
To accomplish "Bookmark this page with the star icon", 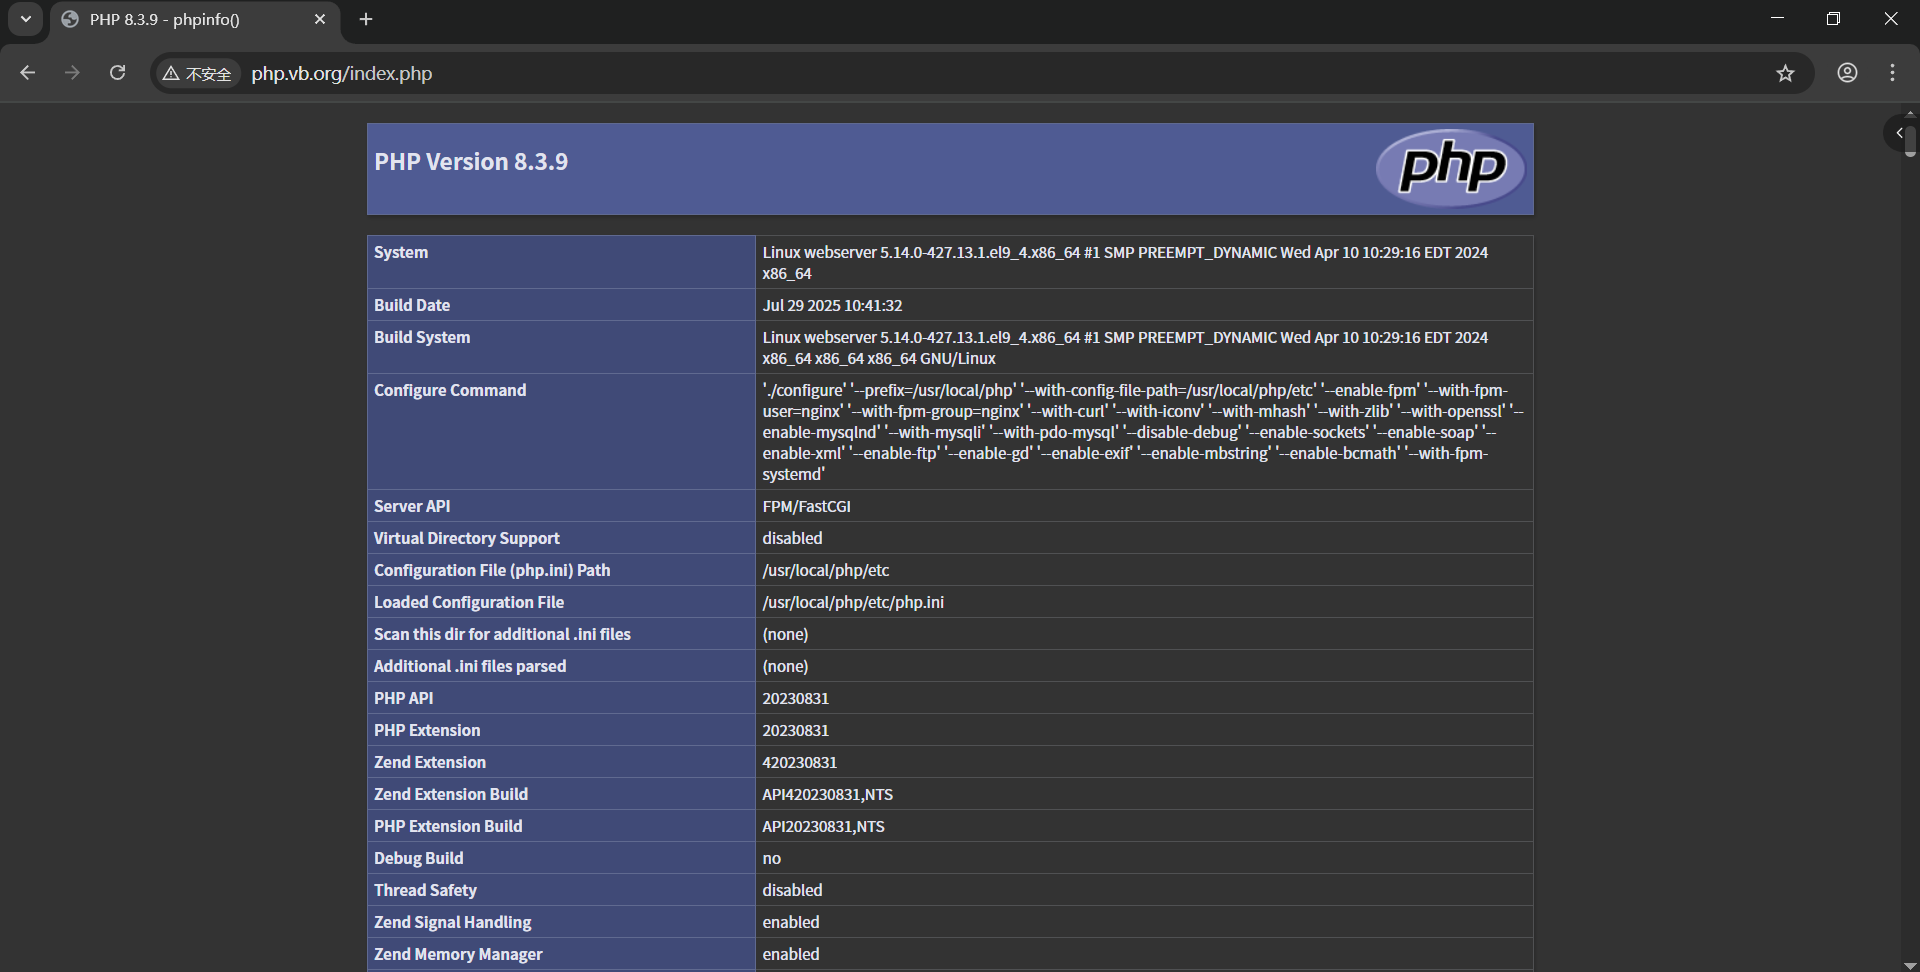I will 1785,73.
